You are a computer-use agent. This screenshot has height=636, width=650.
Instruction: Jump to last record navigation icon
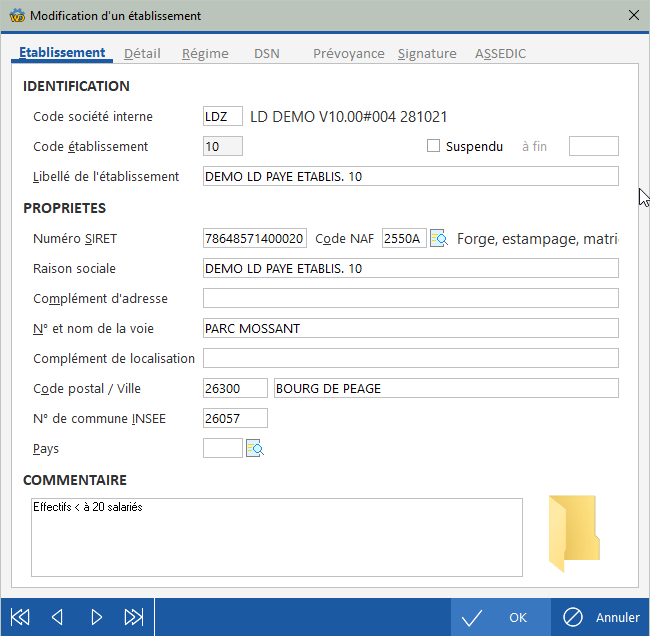134,617
